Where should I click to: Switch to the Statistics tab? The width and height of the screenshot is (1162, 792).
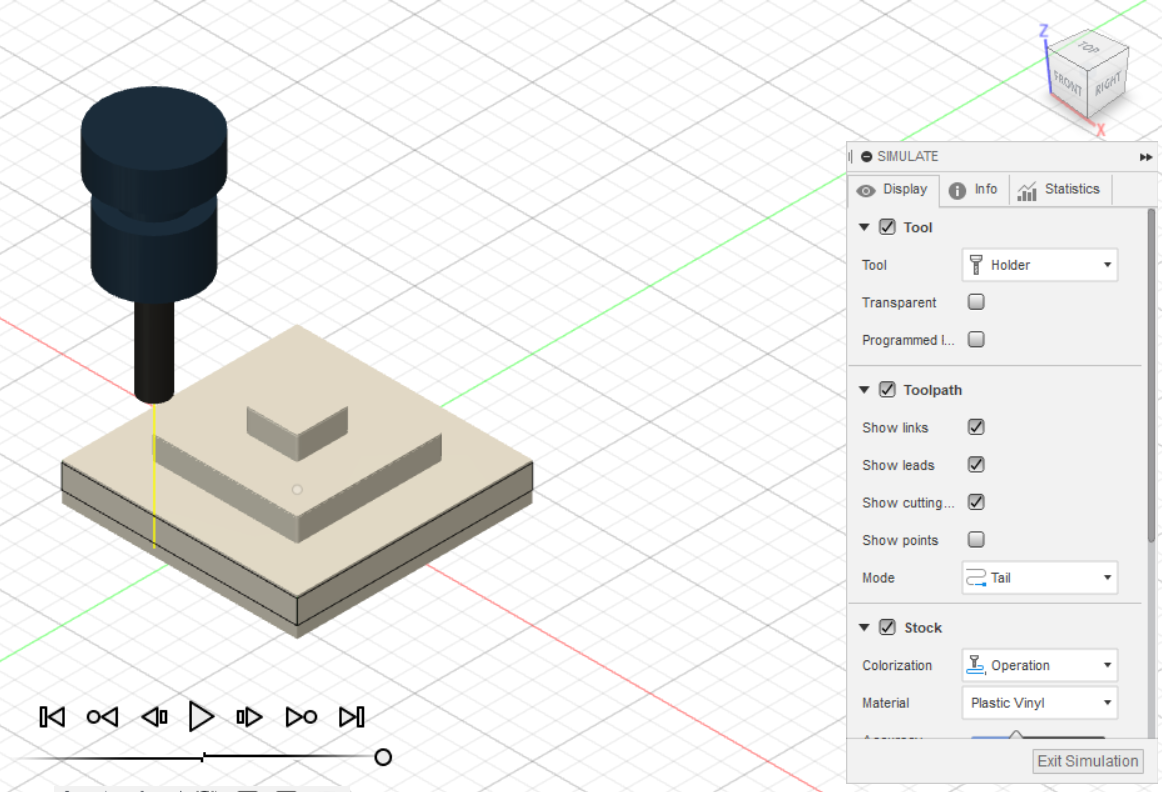1059,190
